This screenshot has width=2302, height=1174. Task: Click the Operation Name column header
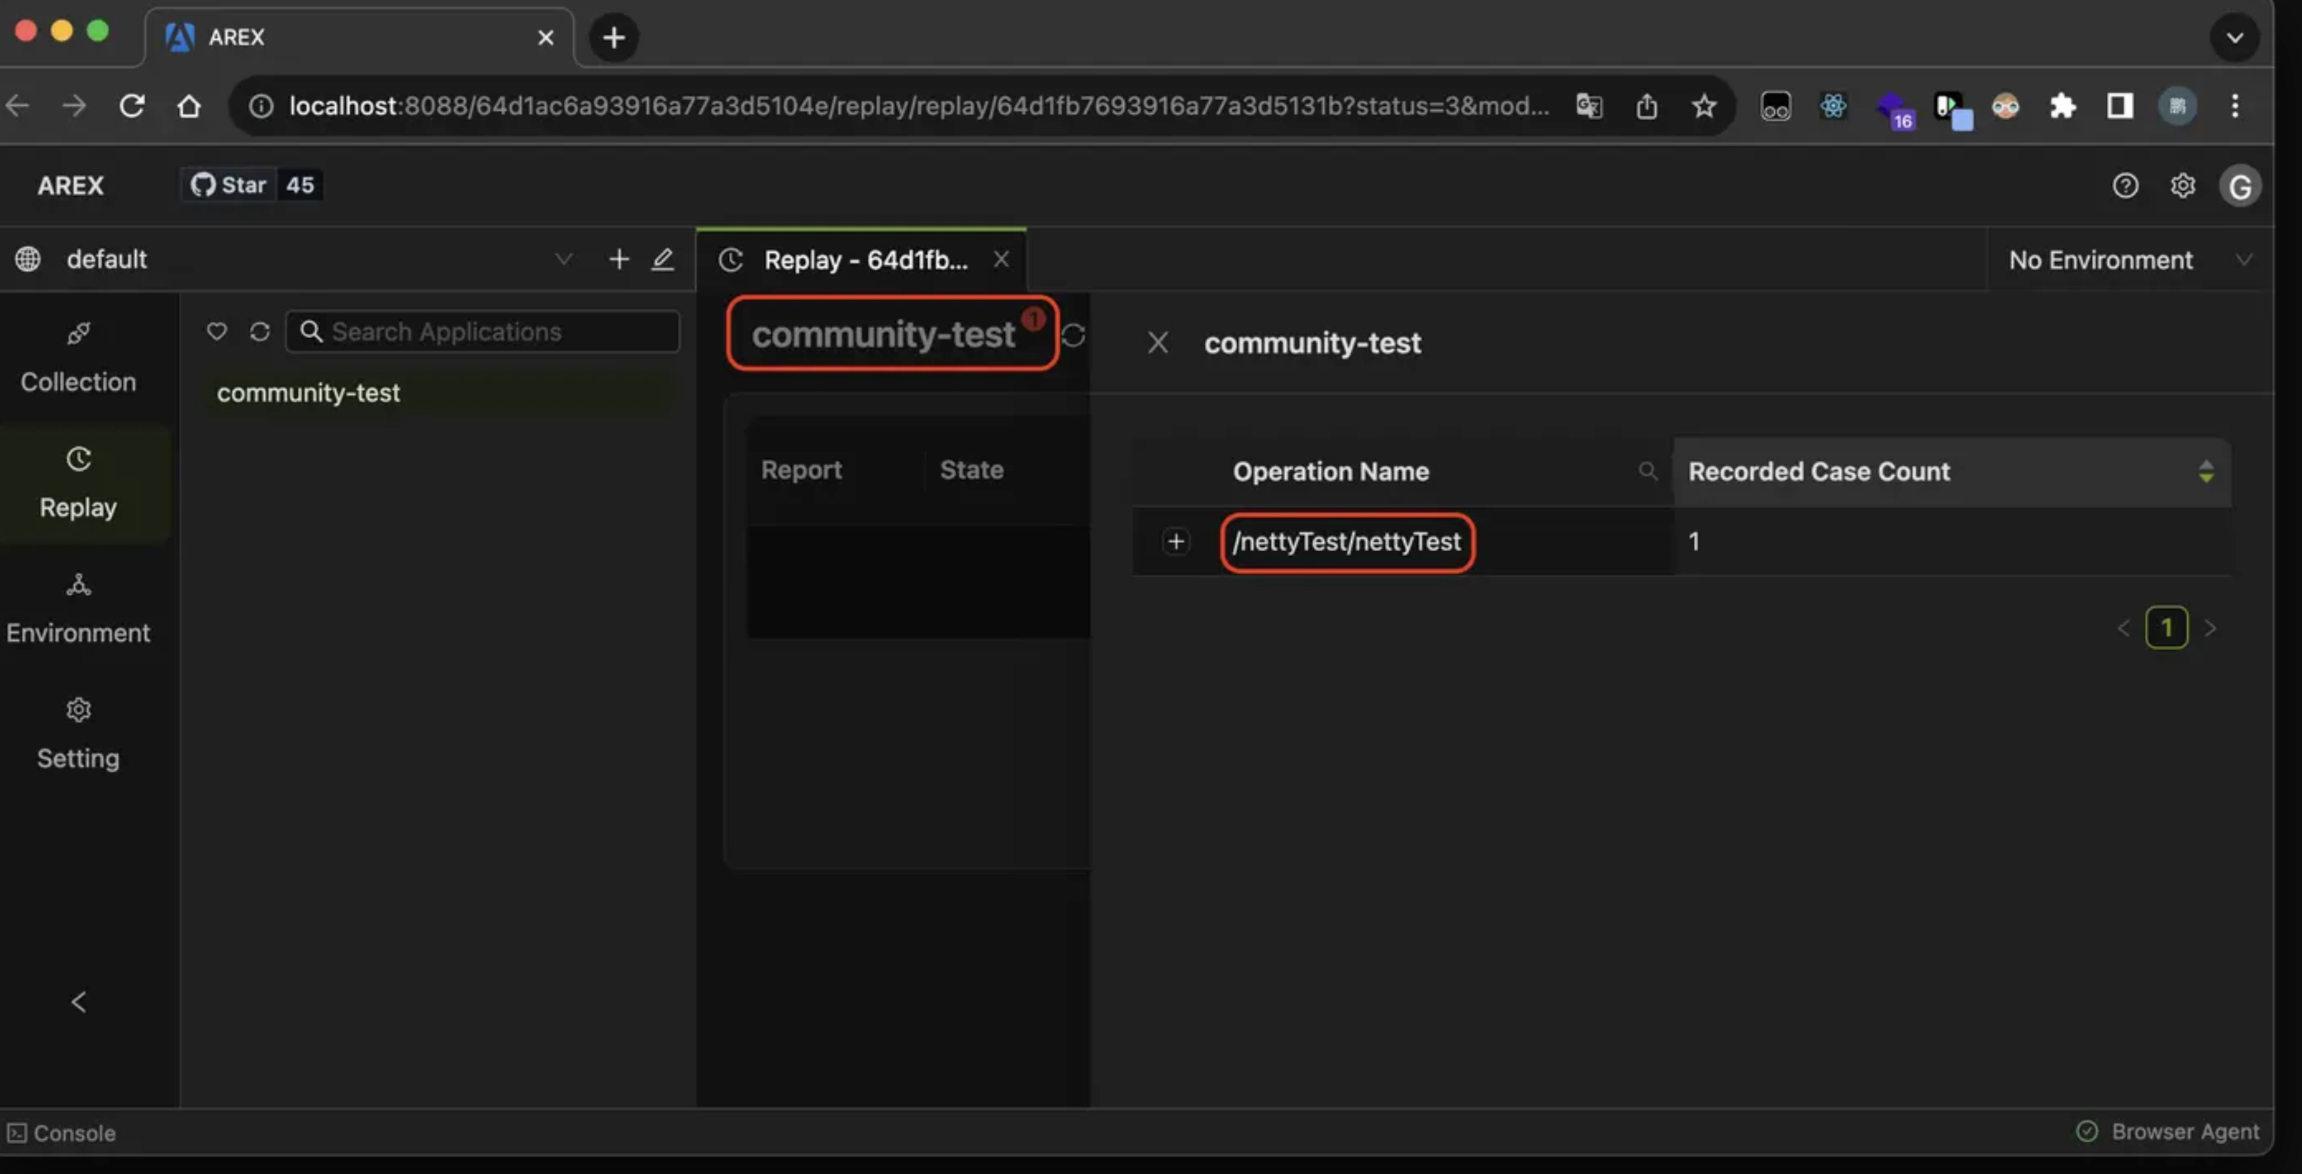(x=1331, y=472)
